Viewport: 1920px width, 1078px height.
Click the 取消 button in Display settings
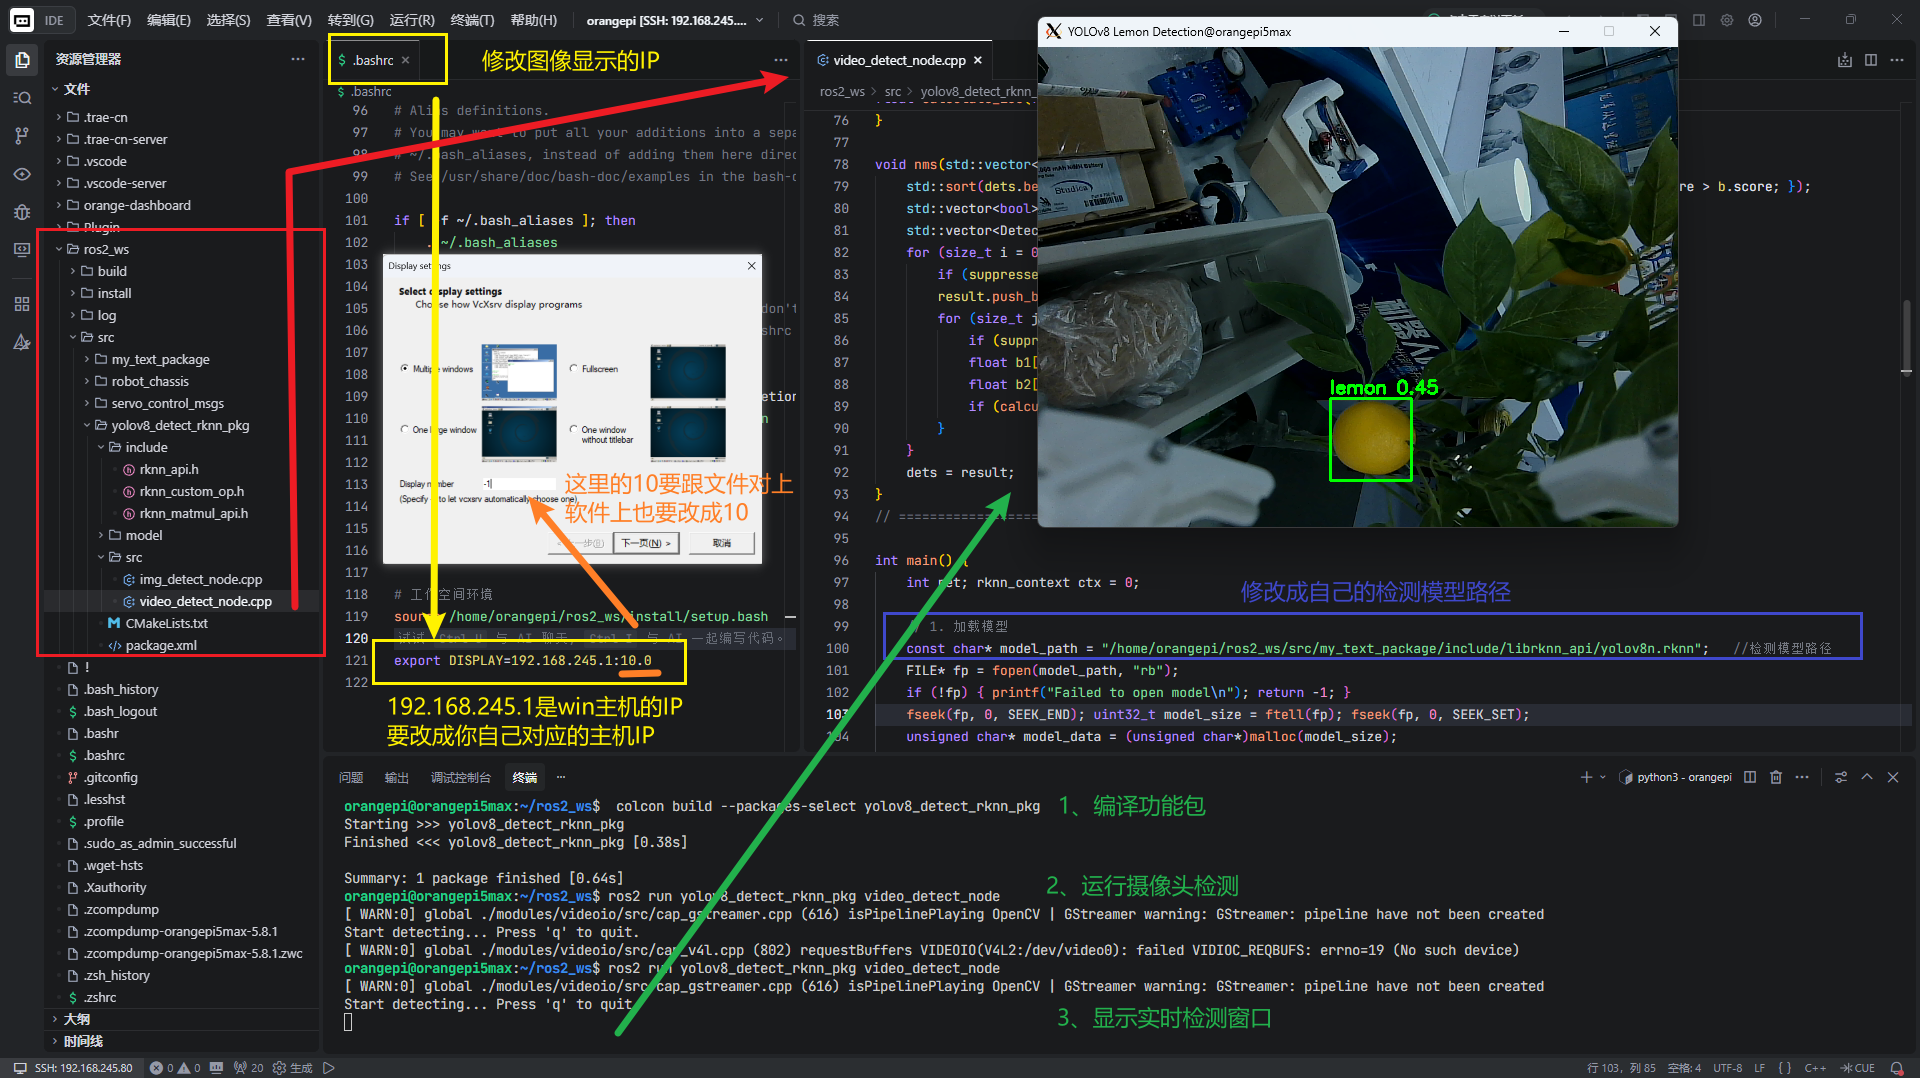[722, 543]
